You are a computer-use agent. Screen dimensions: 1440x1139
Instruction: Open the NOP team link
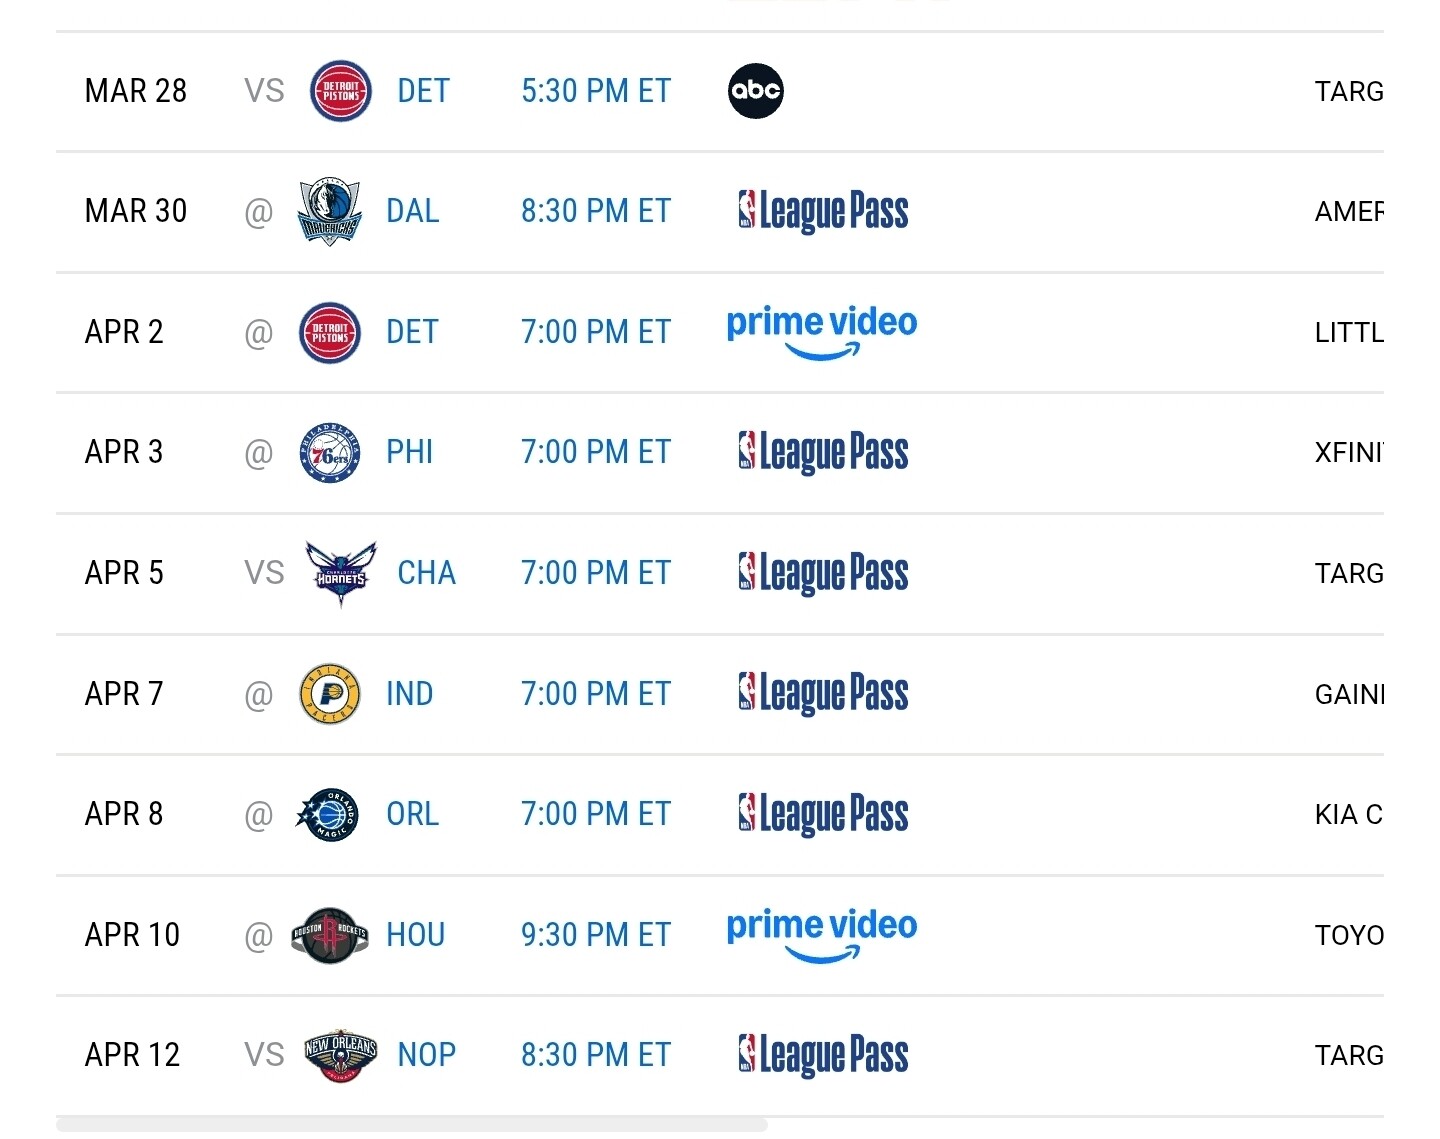pos(426,1055)
